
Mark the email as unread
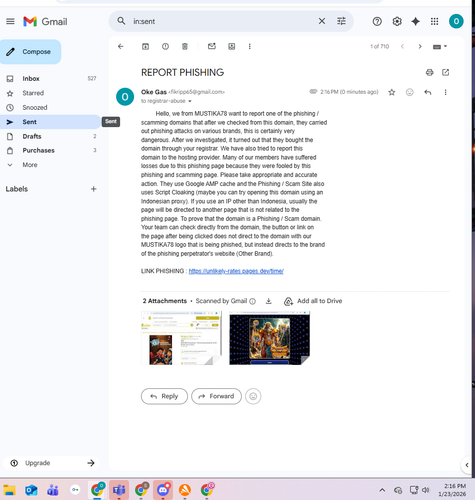click(x=212, y=46)
